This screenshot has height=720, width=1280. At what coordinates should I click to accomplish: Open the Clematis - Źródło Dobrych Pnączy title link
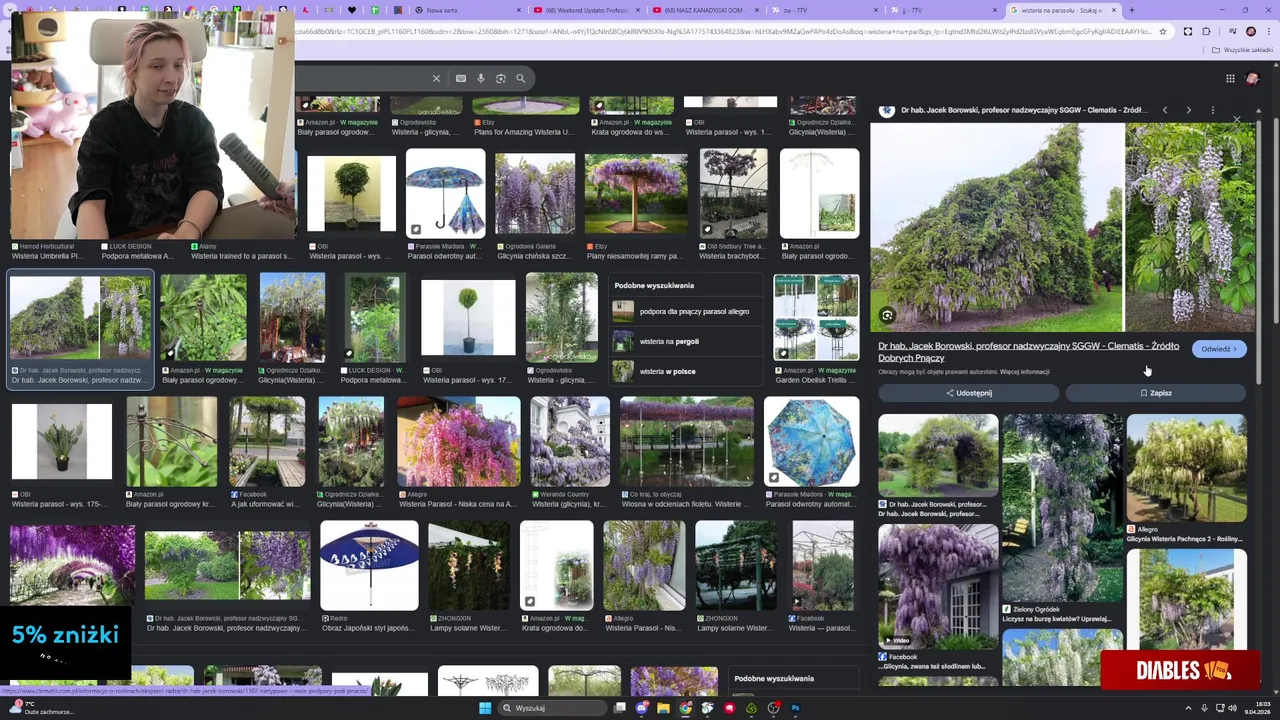[x=1028, y=351]
